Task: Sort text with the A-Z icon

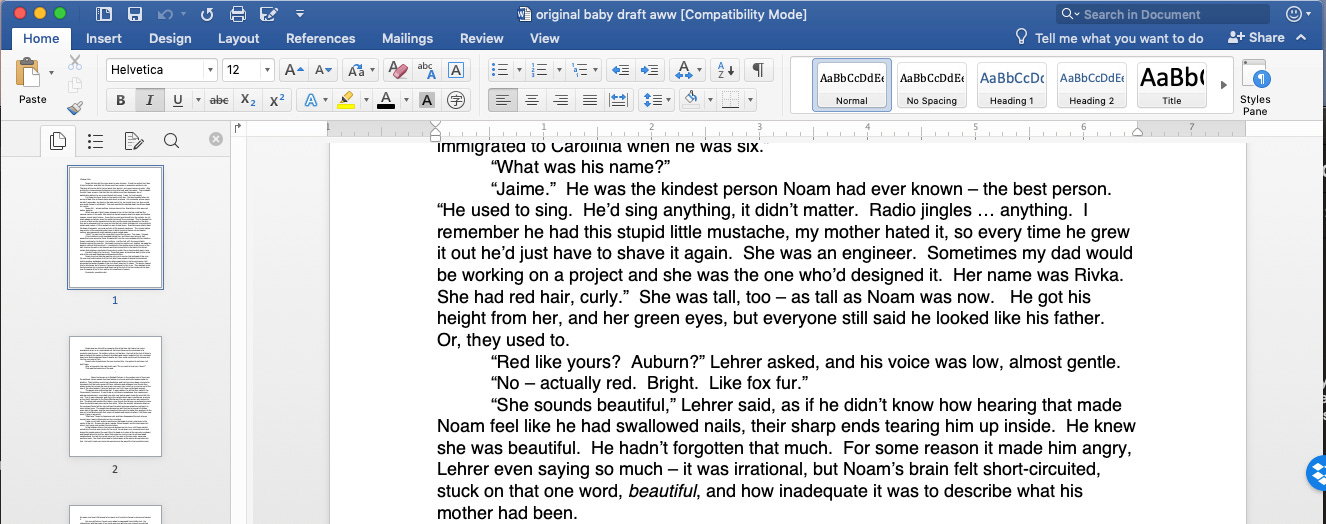Action: coord(726,70)
